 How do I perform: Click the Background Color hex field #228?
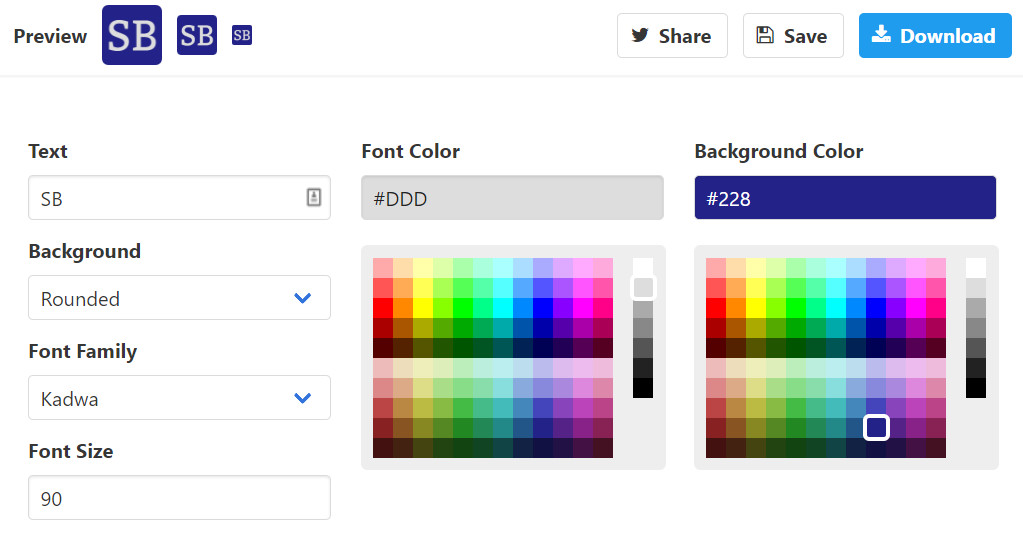(845, 198)
